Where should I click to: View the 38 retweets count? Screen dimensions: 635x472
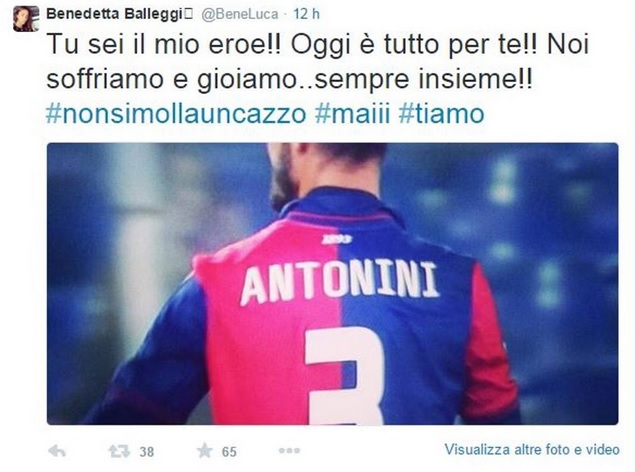click(x=147, y=452)
